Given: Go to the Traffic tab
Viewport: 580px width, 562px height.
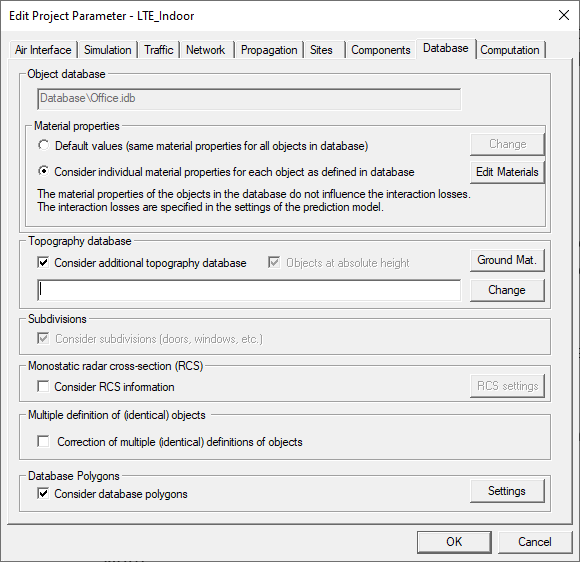Looking at the screenshot, I should point(159,50).
